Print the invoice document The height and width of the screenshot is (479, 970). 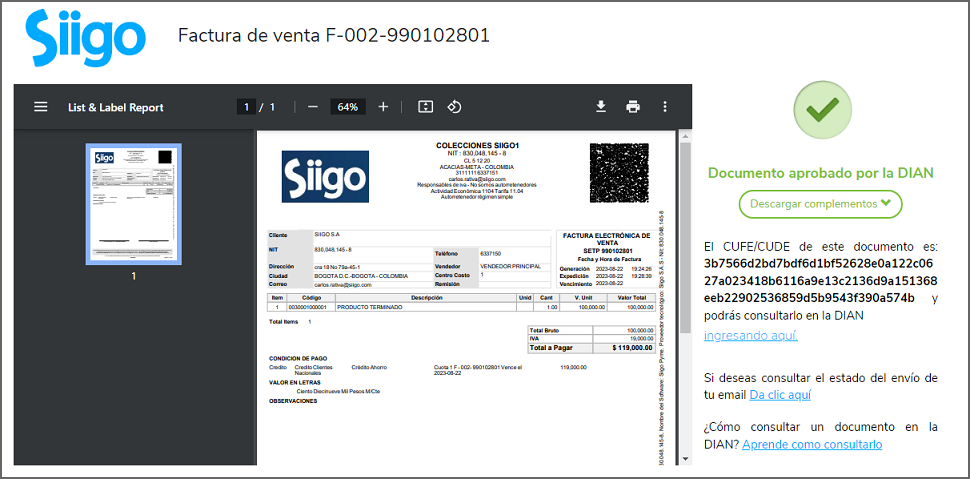633,107
